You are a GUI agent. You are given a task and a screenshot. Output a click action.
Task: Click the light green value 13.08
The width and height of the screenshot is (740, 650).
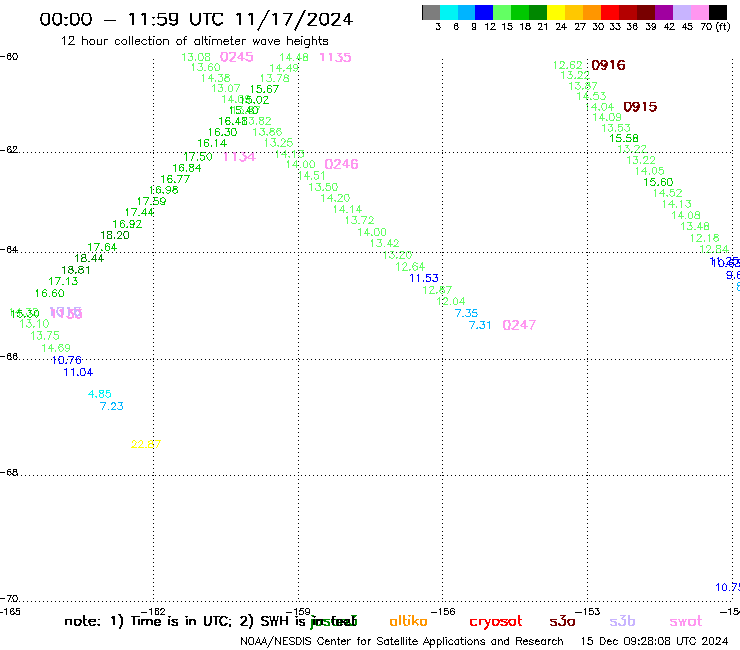point(196,58)
